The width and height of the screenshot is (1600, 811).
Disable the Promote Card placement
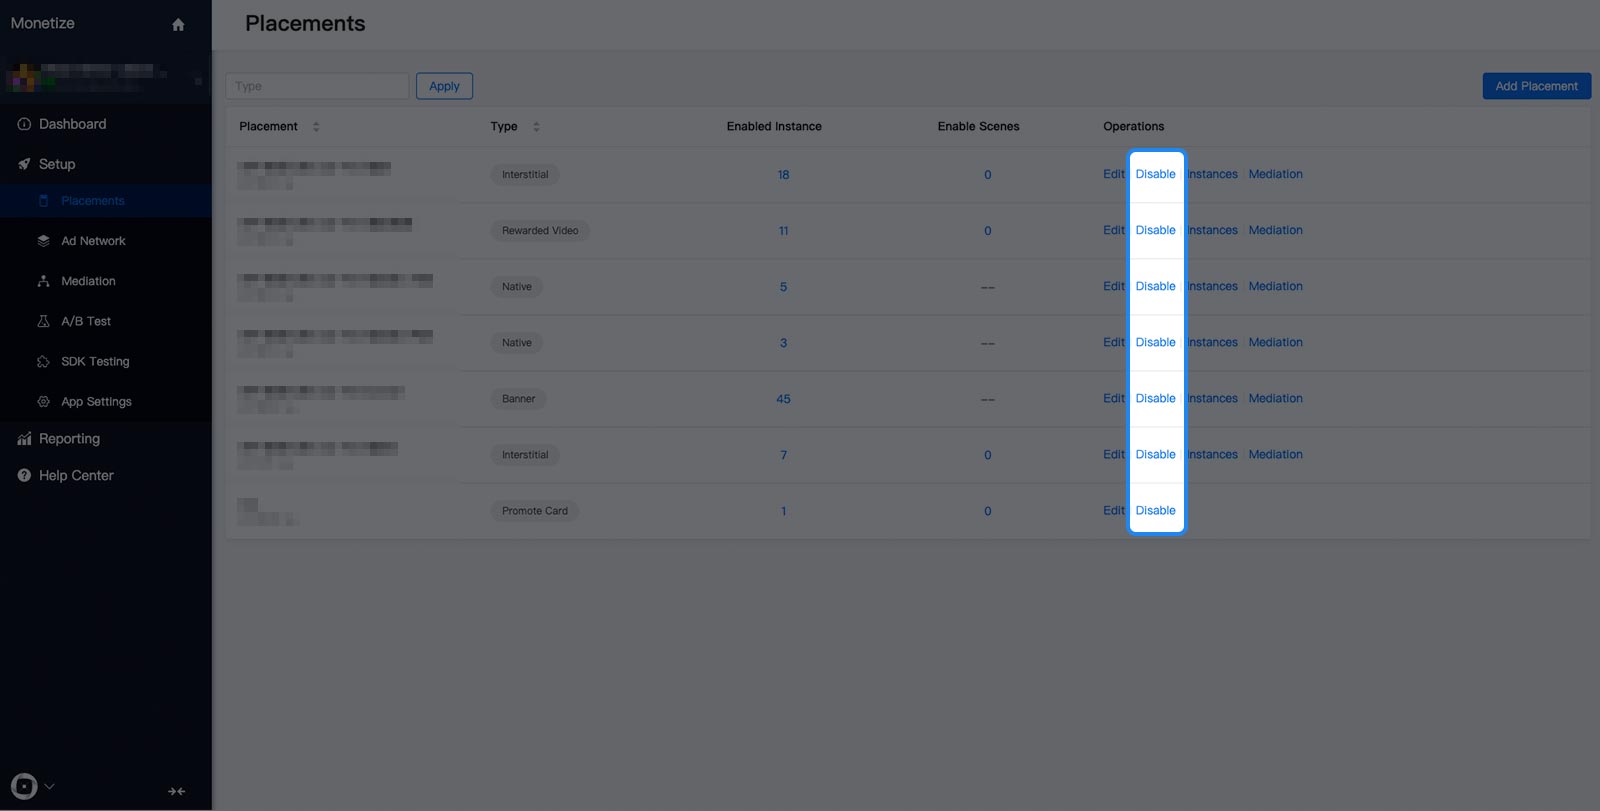(1155, 510)
